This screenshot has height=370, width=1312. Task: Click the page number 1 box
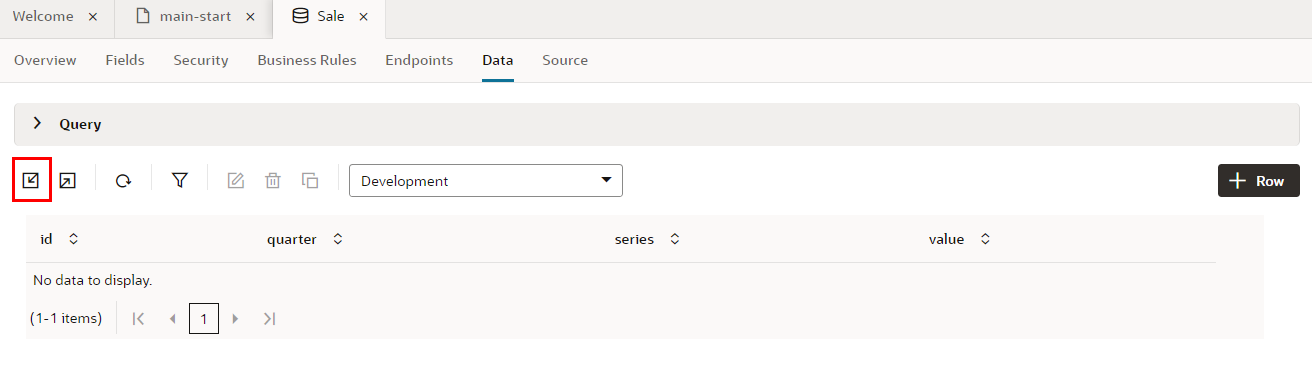[204, 319]
